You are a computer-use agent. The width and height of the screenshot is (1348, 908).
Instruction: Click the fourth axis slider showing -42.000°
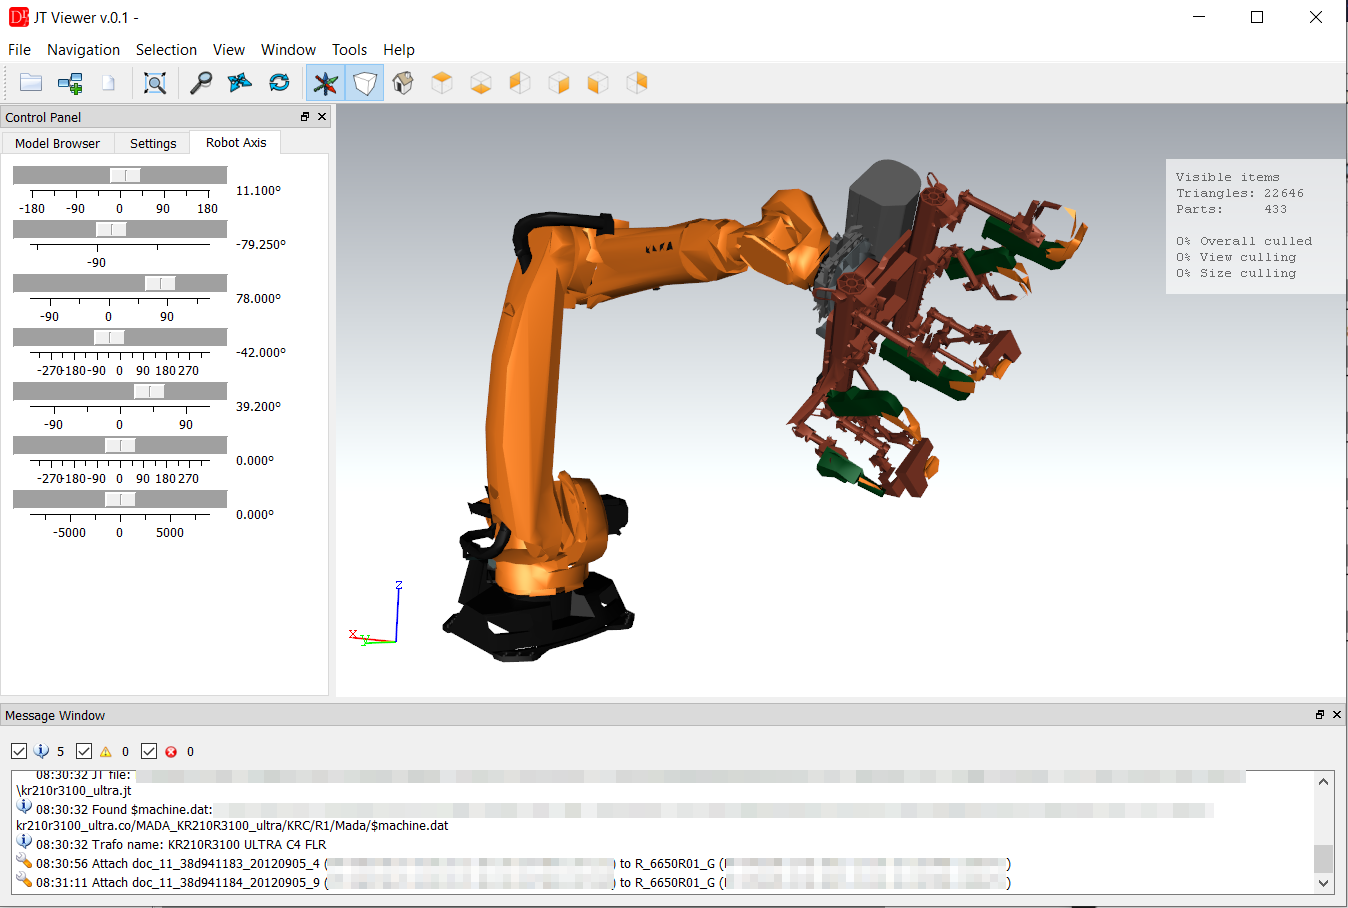[120, 337]
